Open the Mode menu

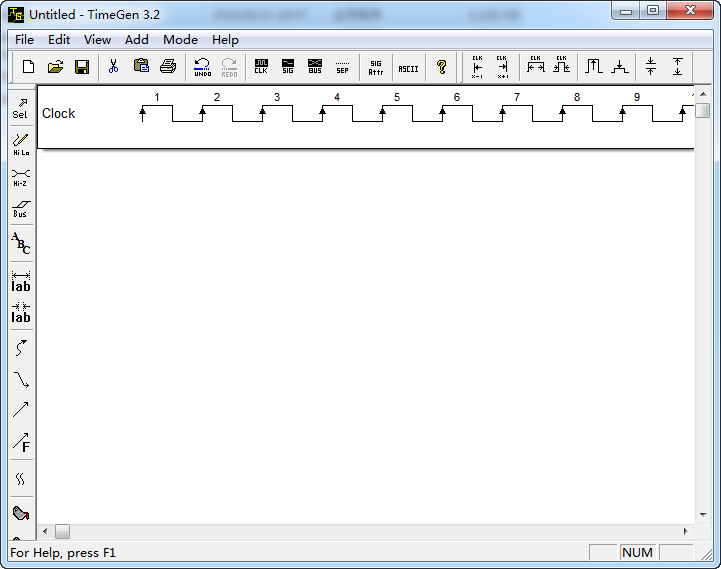(x=180, y=40)
